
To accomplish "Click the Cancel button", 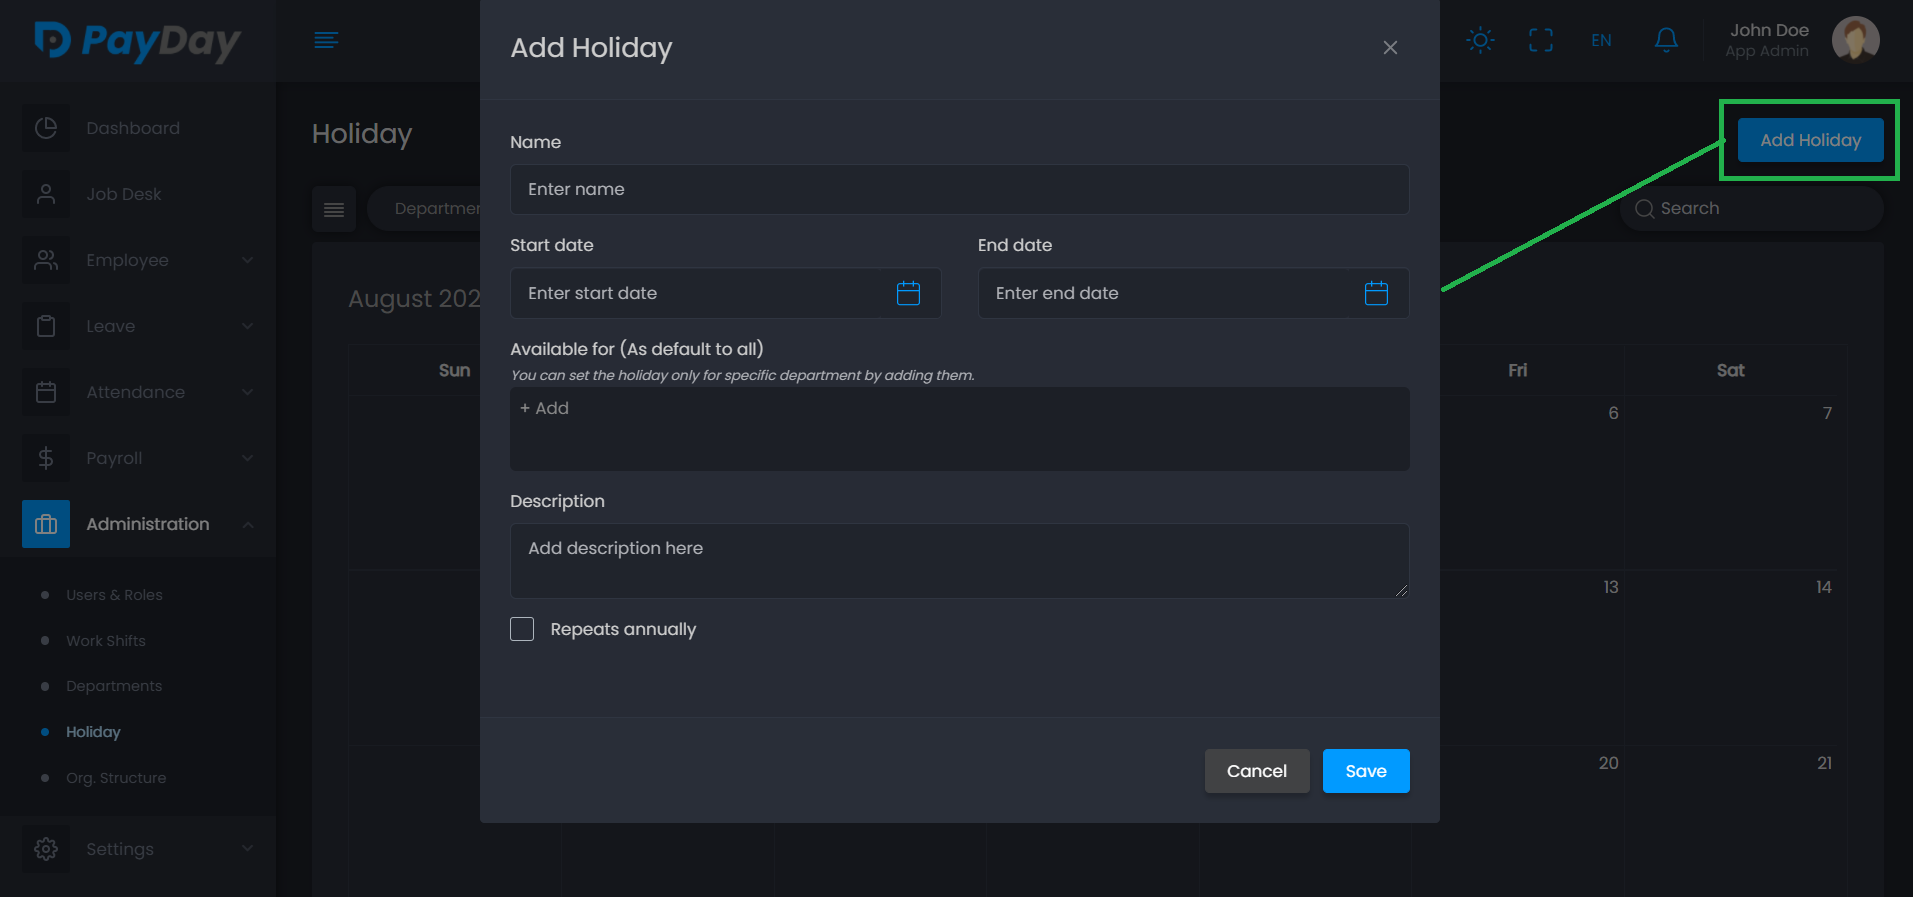I will 1256,771.
